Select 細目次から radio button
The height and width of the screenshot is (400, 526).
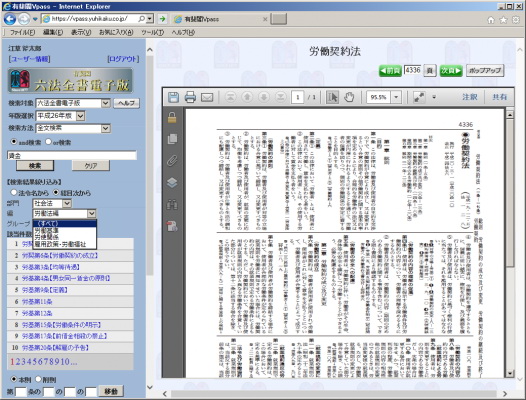click(55, 193)
